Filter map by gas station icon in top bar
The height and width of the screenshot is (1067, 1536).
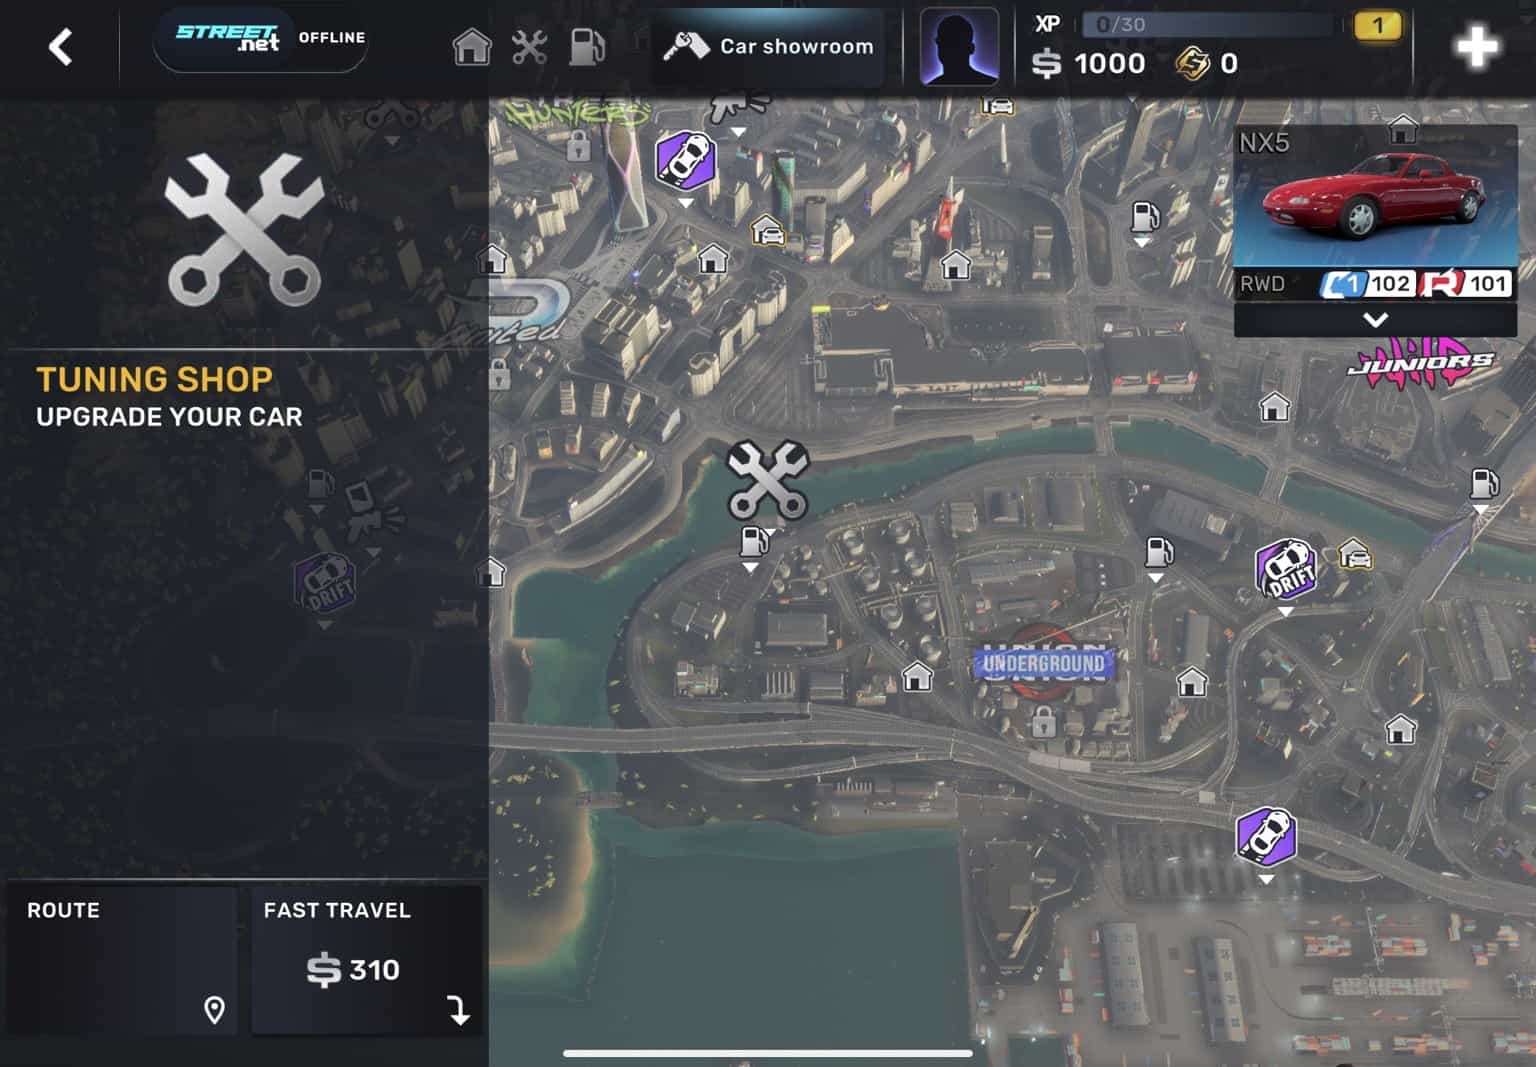(x=587, y=46)
